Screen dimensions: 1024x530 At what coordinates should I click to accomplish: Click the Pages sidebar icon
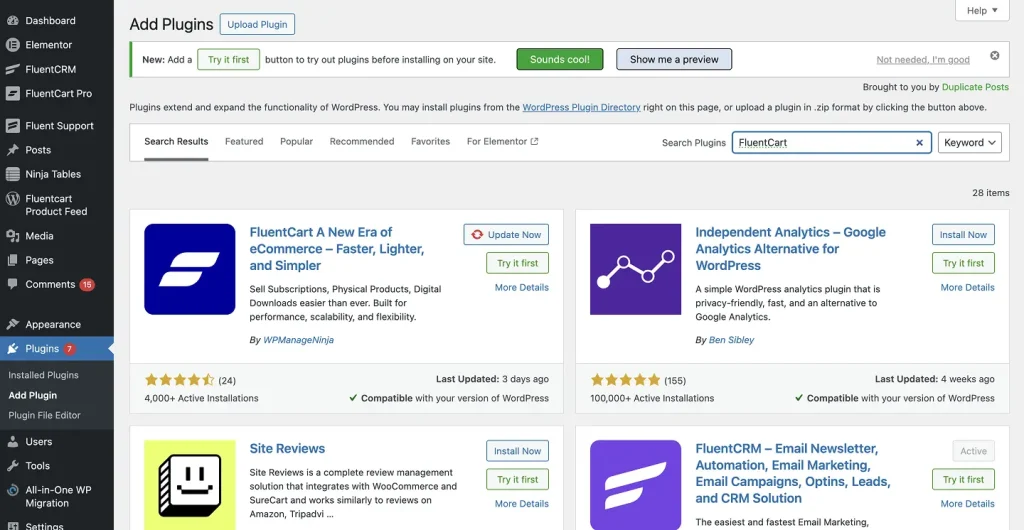click(12, 260)
